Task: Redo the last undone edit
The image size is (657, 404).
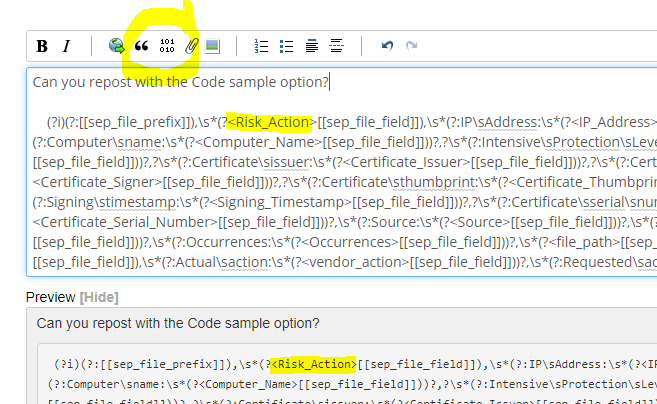Action: (411, 45)
